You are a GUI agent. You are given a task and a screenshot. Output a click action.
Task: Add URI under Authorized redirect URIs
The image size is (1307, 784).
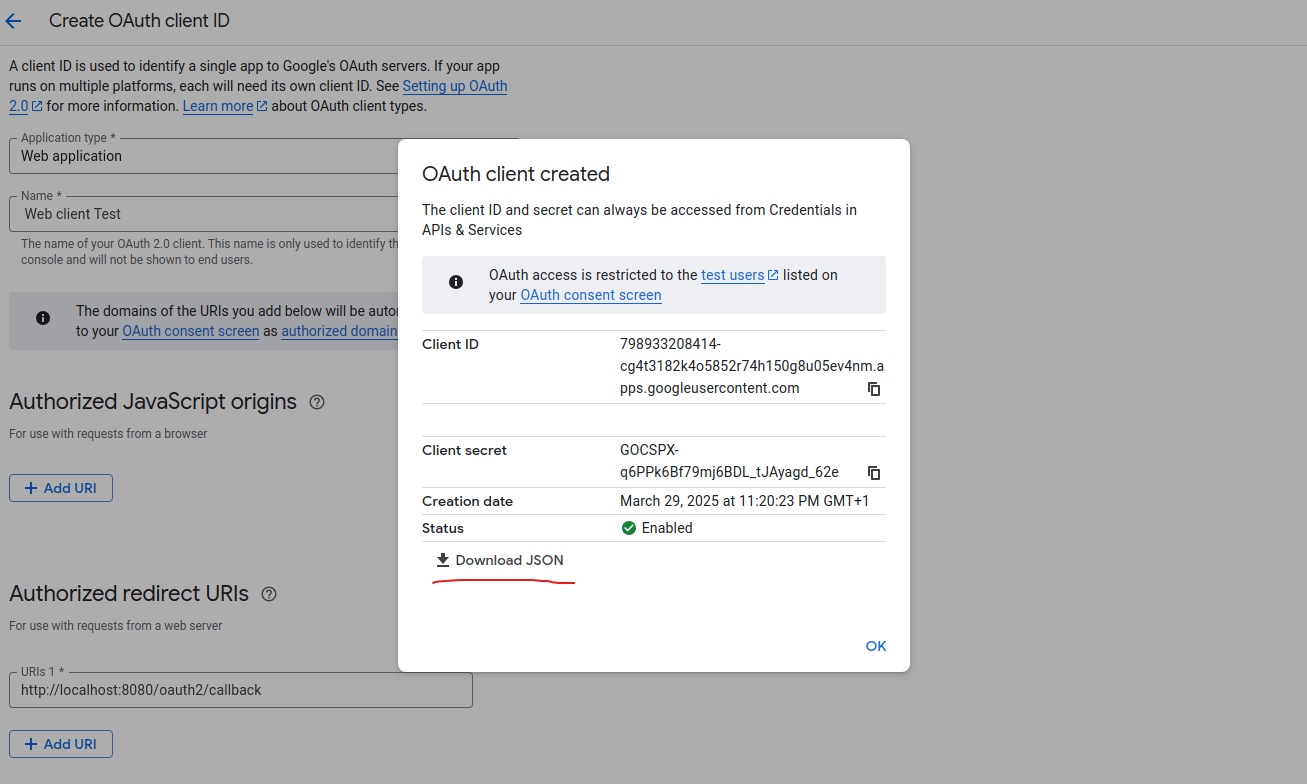tap(61, 744)
